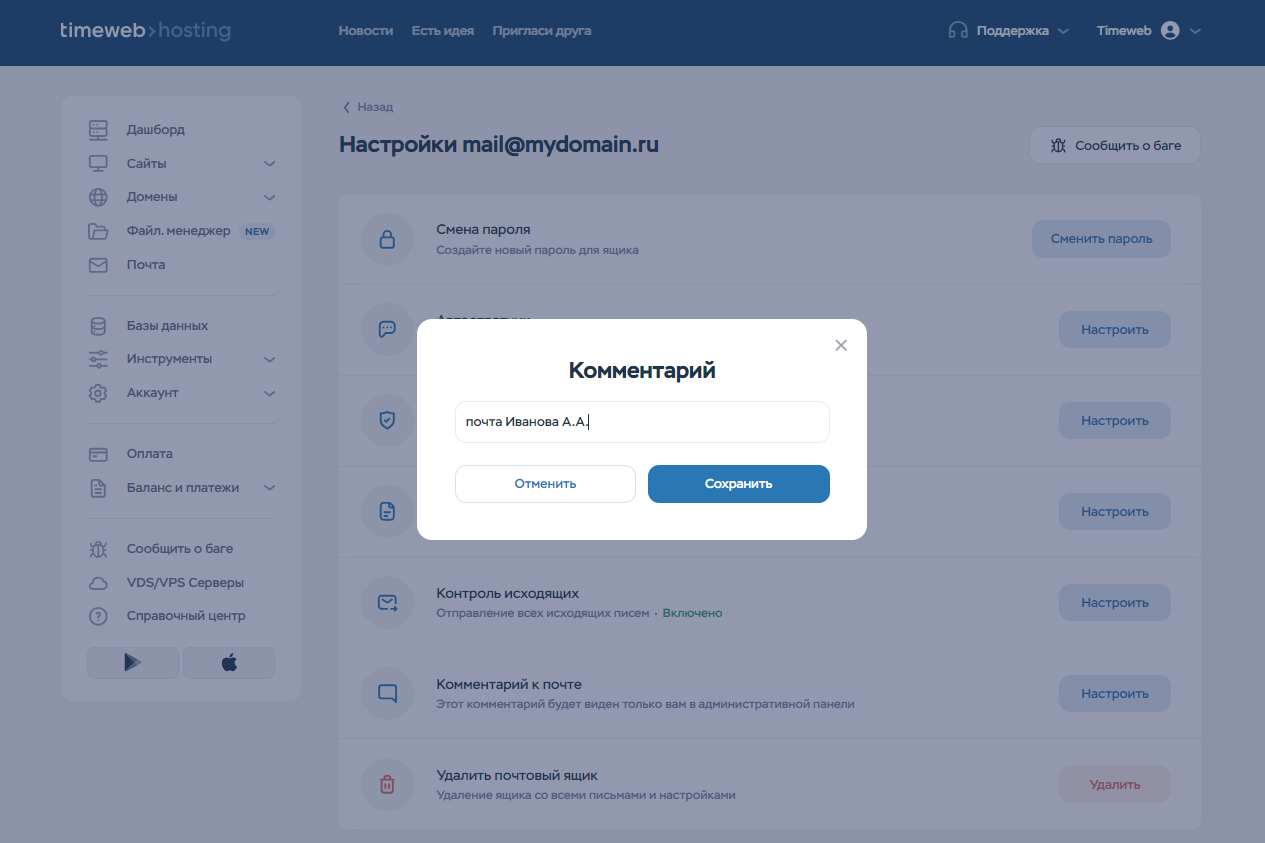Open the Поддержка dropdown menu

1012,31
